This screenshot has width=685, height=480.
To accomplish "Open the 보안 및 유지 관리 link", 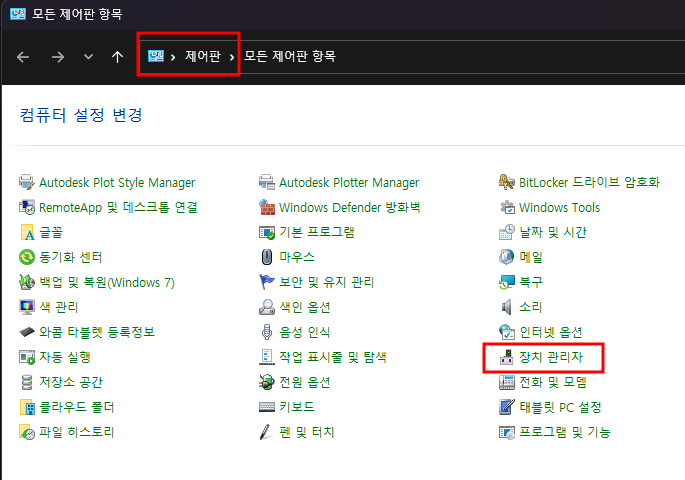I will tap(327, 282).
